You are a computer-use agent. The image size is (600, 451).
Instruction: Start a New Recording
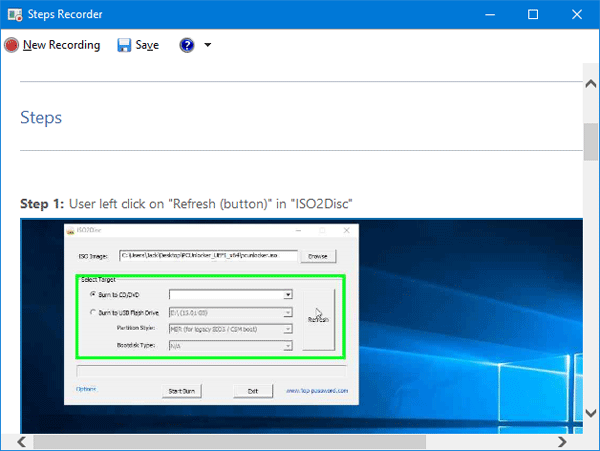coord(52,45)
